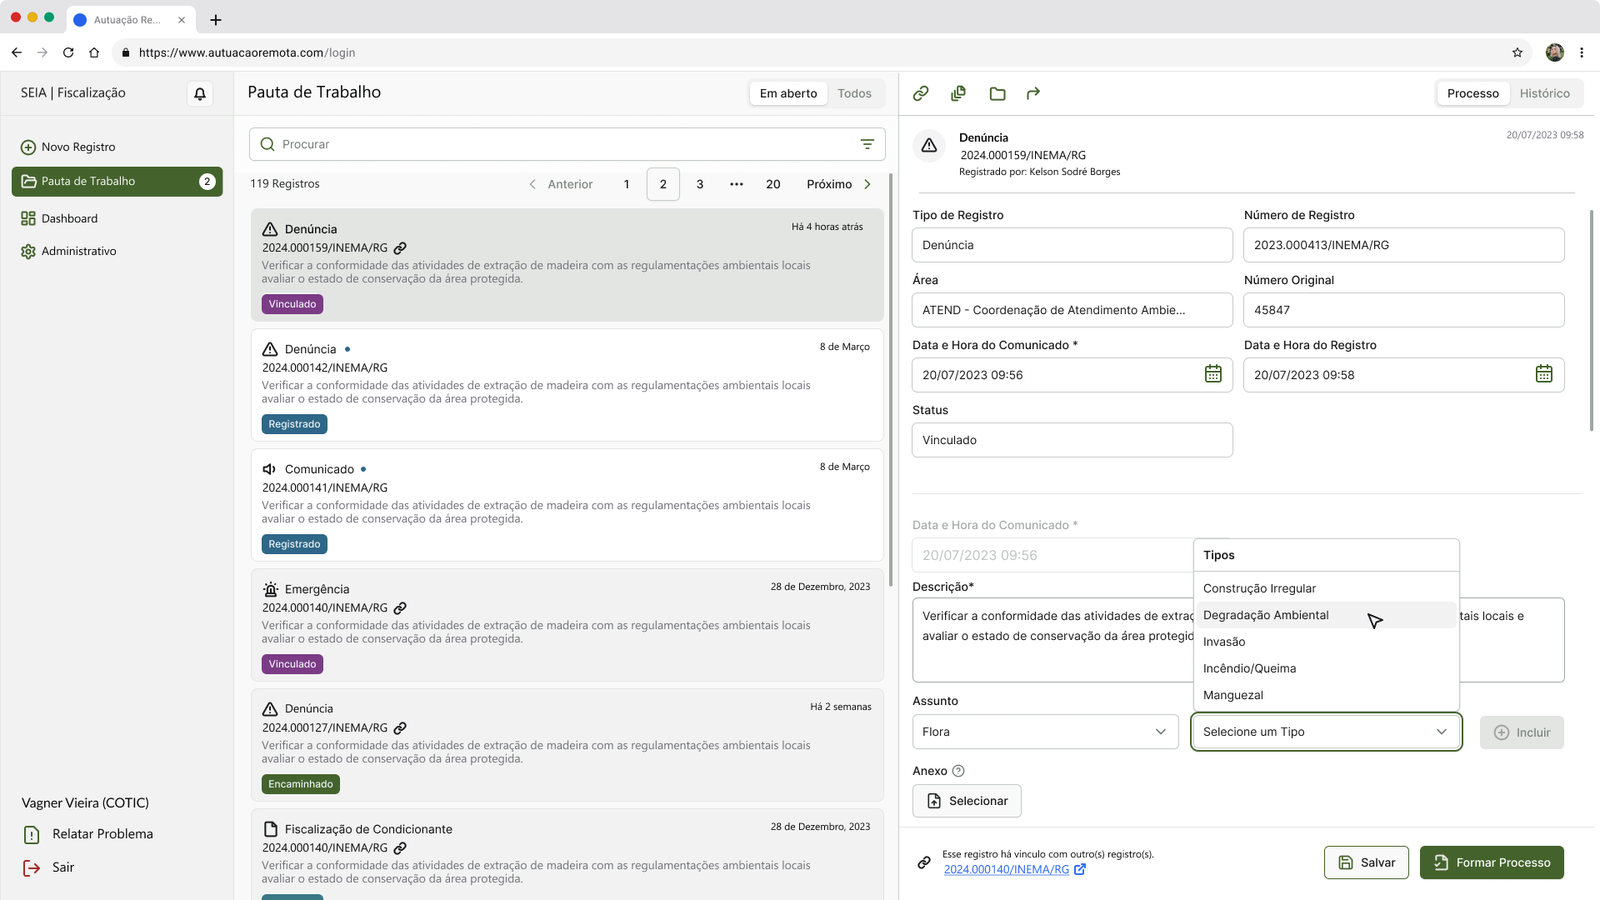Open calendar for Data e Hora do Registro
This screenshot has width=1600, height=900.
[1543, 374]
